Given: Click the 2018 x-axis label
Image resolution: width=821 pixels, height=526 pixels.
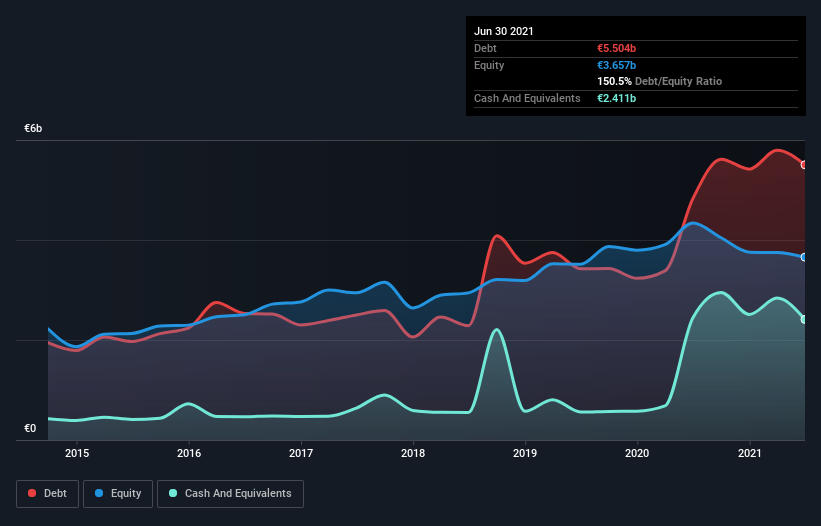Looking at the screenshot, I should point(413,453).
